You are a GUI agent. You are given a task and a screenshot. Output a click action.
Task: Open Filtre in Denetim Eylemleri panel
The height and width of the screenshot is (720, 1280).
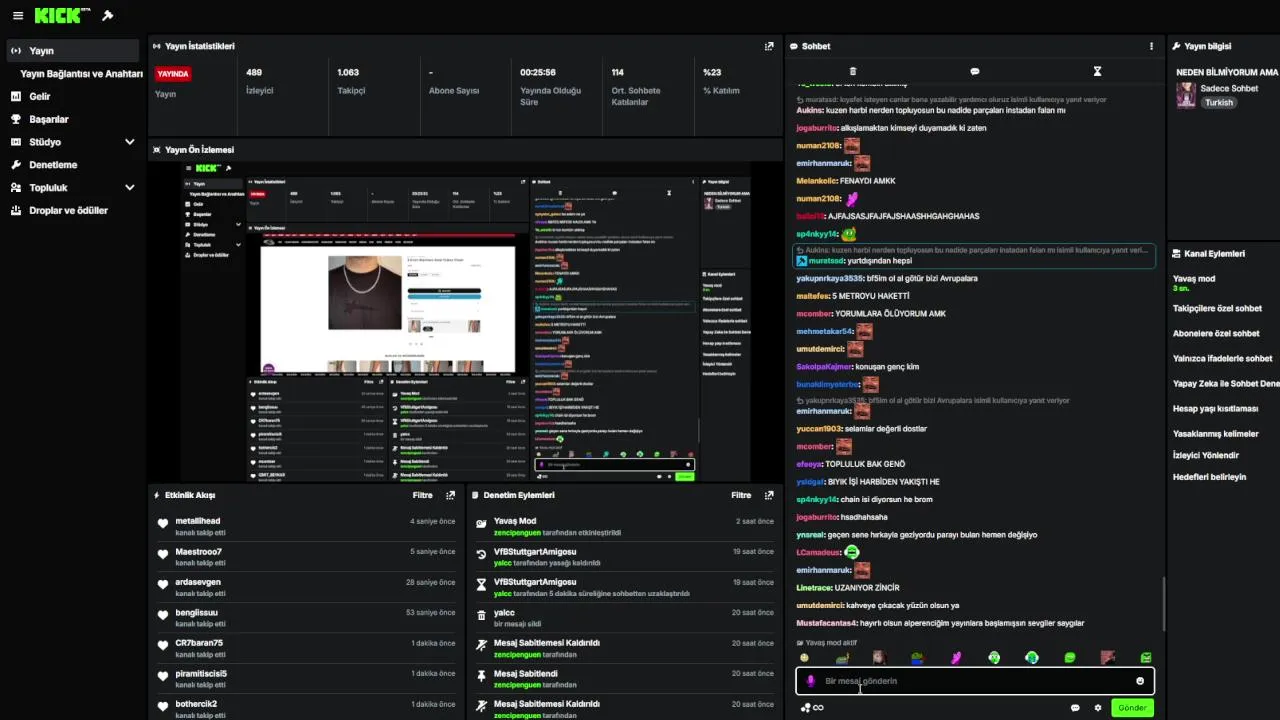[x=741, y=495]
